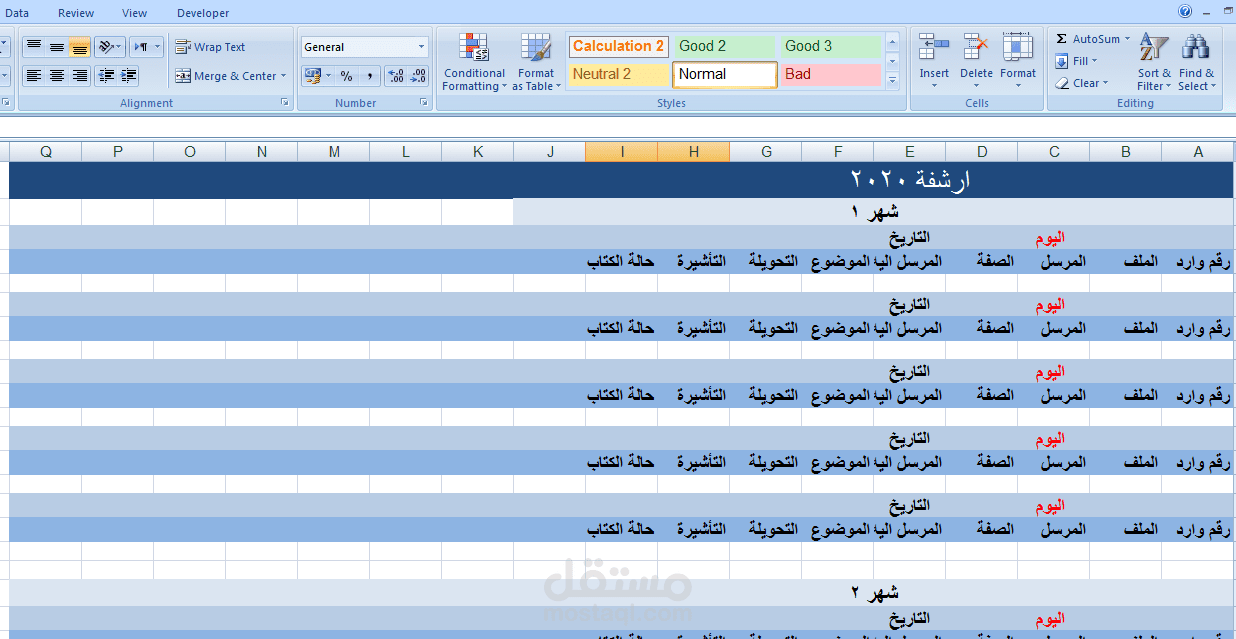The height and width of the screenshot is (639, 1236).
Task: Select column header A
Action: (x=1198, y=151)
